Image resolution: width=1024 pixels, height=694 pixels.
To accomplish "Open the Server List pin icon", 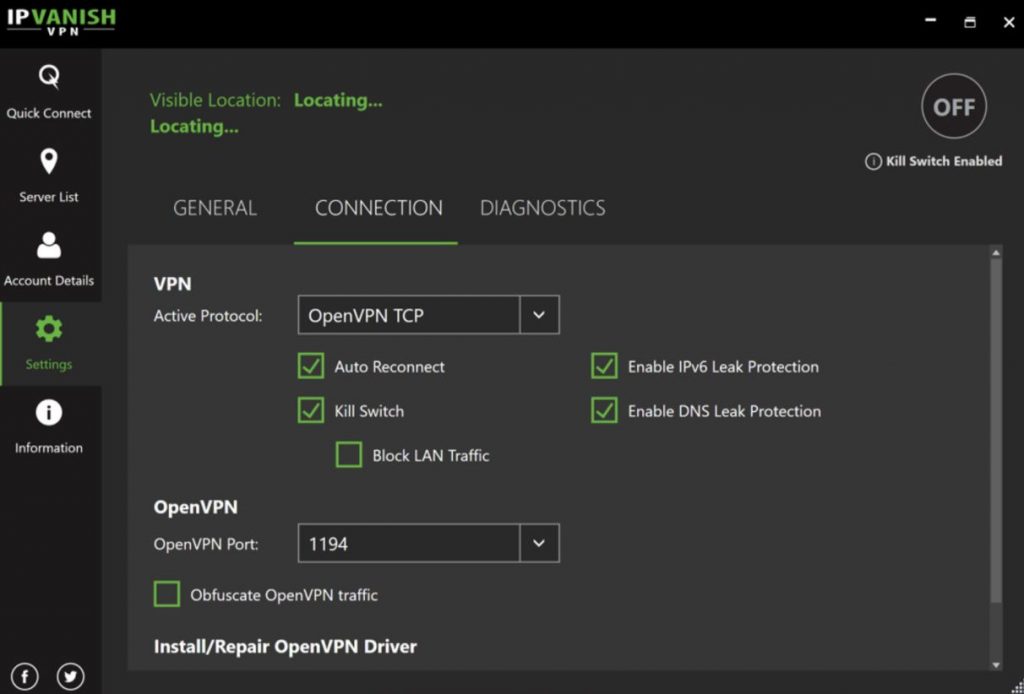I will (x=49, y=161).
